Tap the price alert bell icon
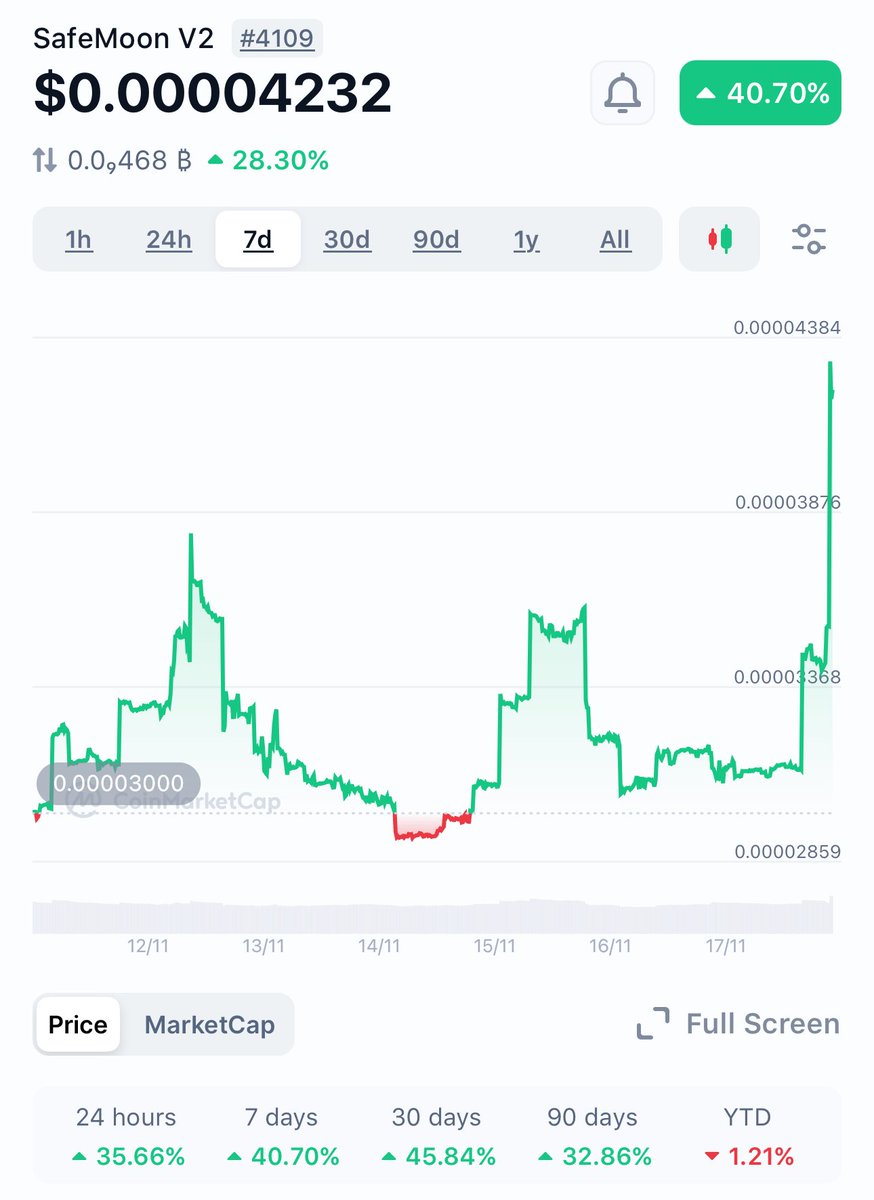This screenshot has width=874, height=1200. [622, 93]
